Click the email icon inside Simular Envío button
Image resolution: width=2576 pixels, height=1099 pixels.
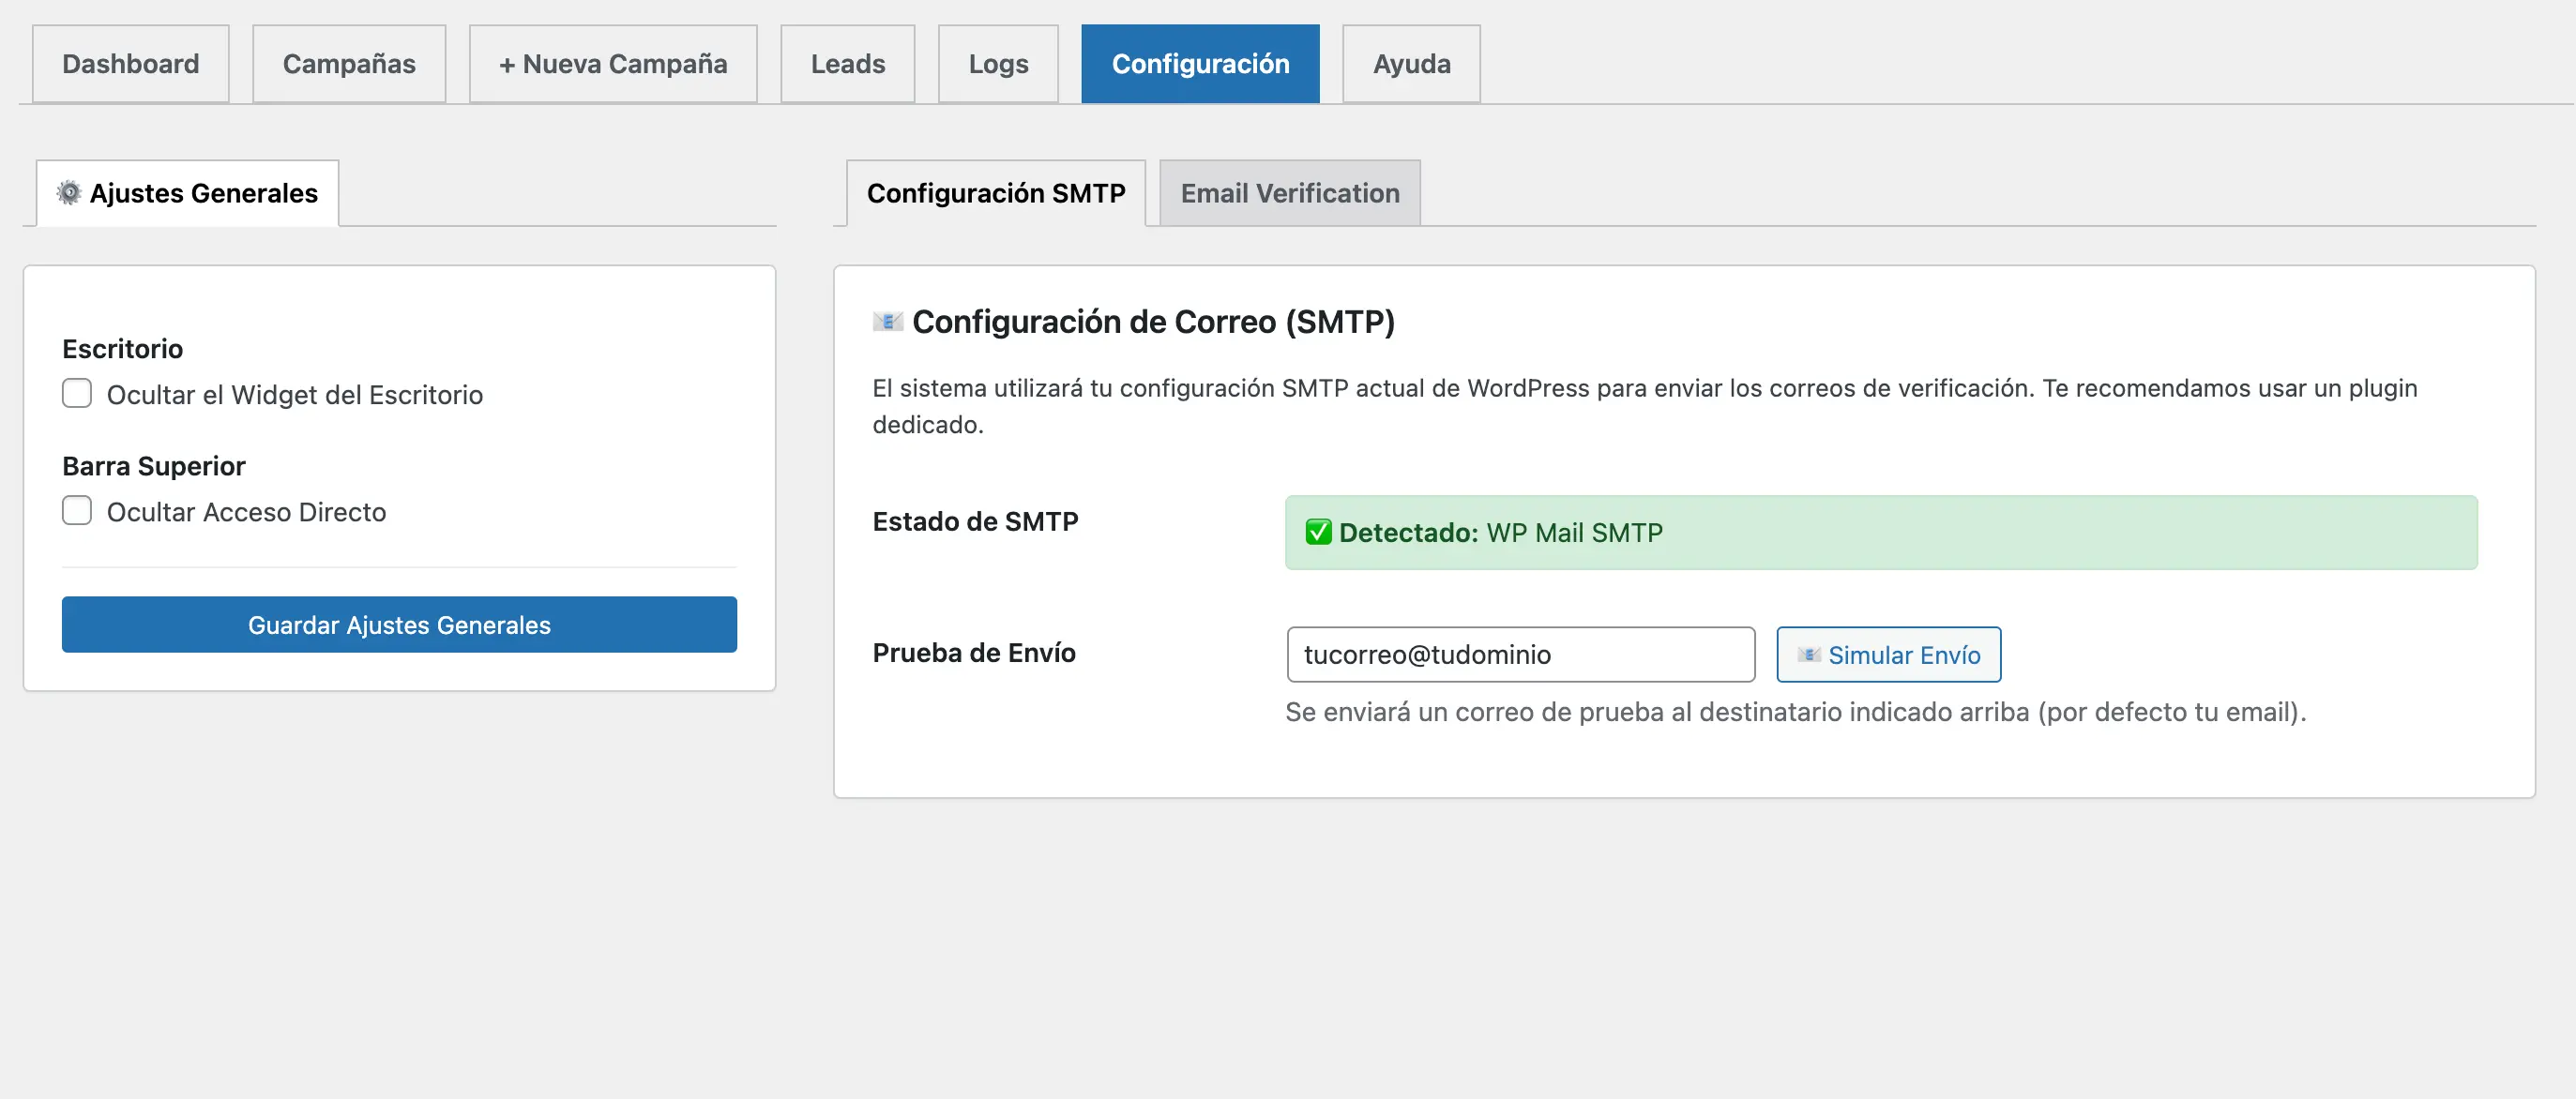coord(1810,655)
